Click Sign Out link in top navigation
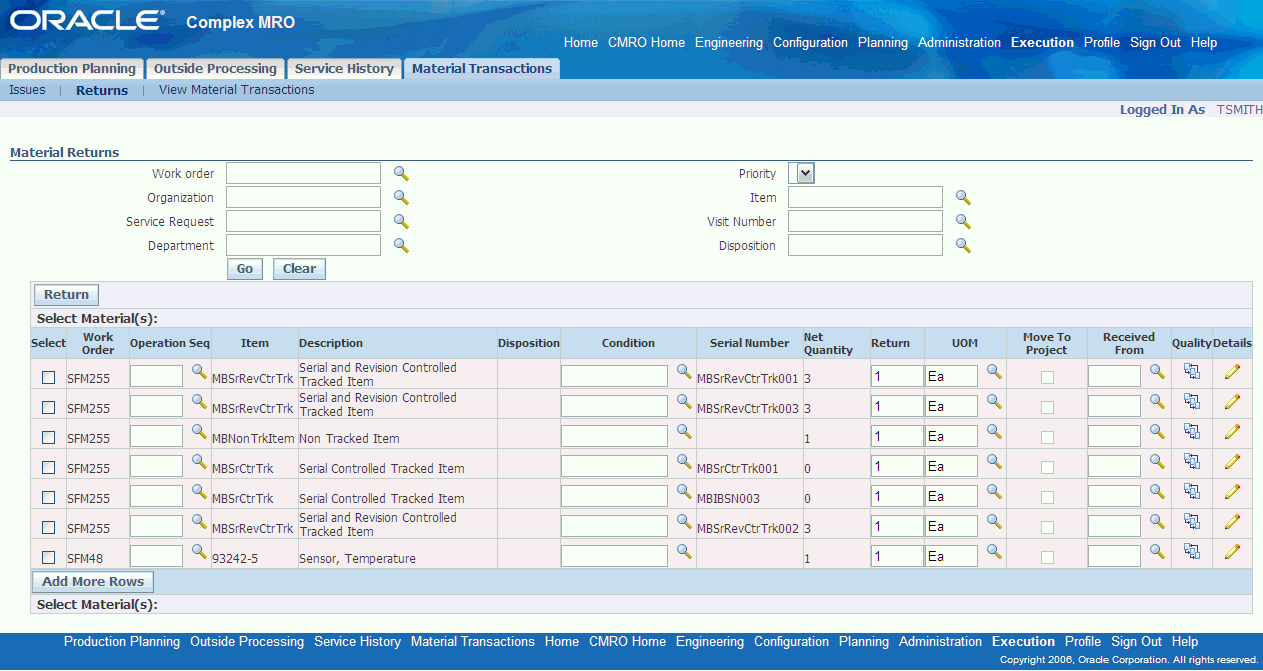 (1155, 43)
